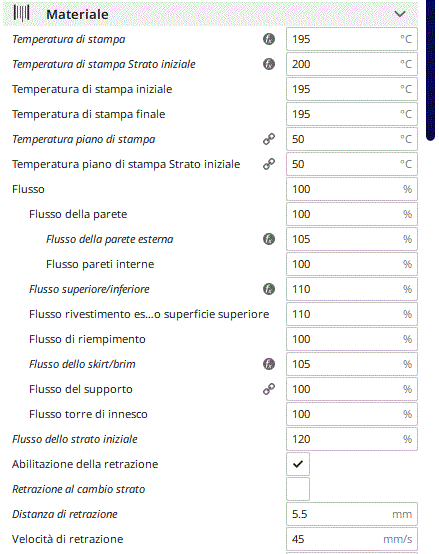Disable the Abilitazione della retrazione checkbox
This screenshot has width=439, height=554.
pyautogui.click(x=298, y=464)
